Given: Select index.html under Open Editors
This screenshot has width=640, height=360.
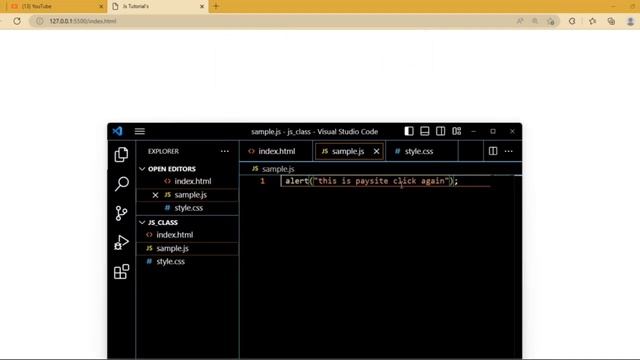Looking at the screenshot, I should (x=187, y=181).
